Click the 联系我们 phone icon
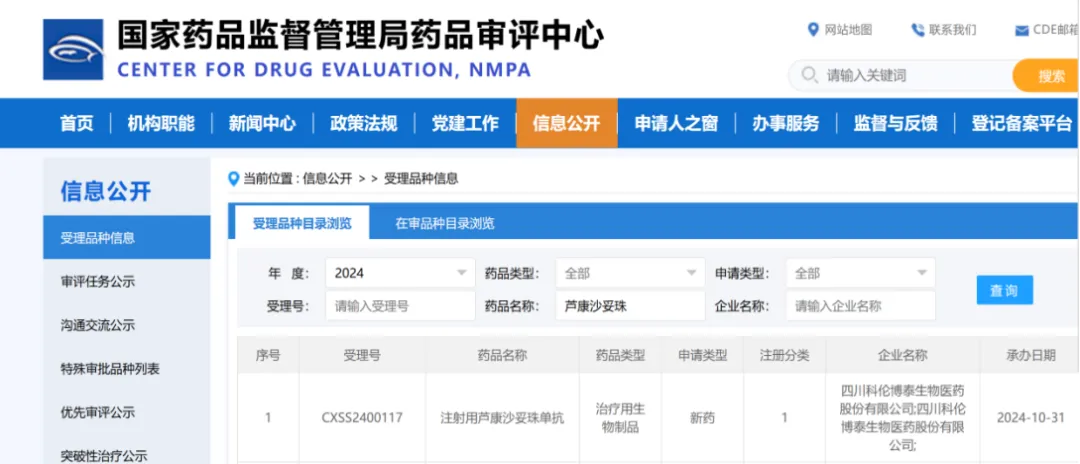The height and width of the screenshot is (464, 1080). [917, 30]
